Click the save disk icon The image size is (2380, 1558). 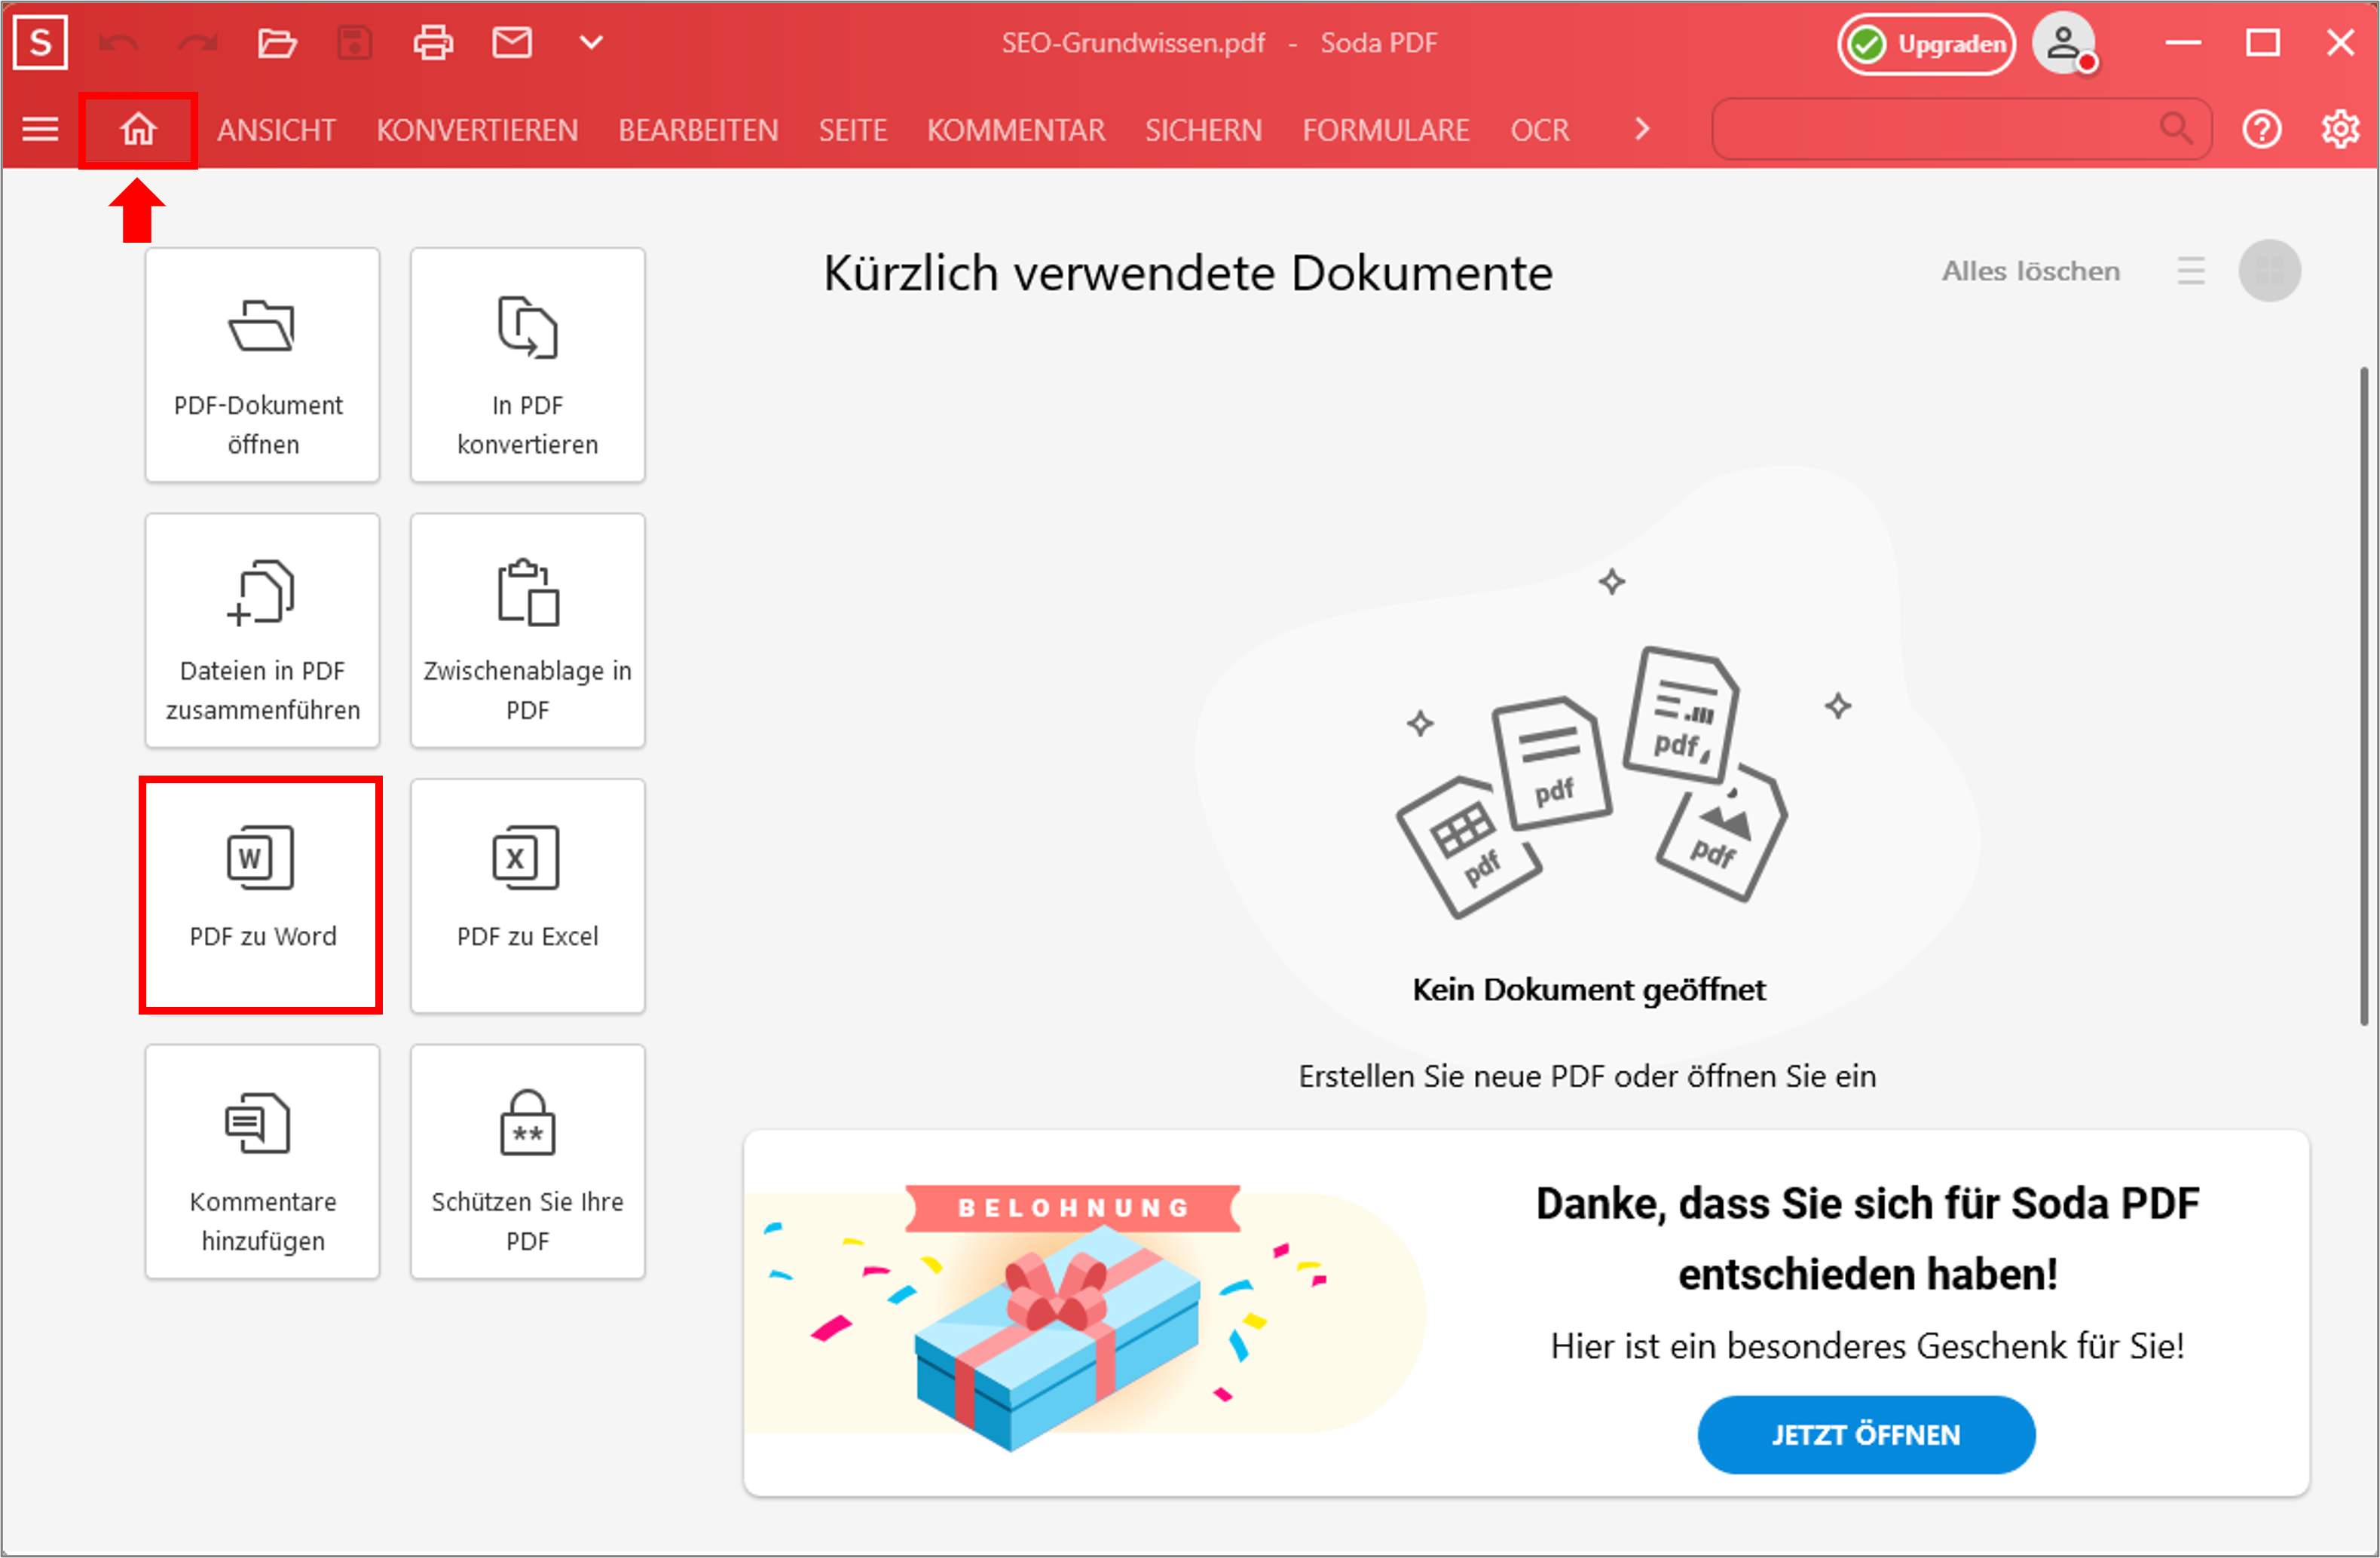coord(355,43)
